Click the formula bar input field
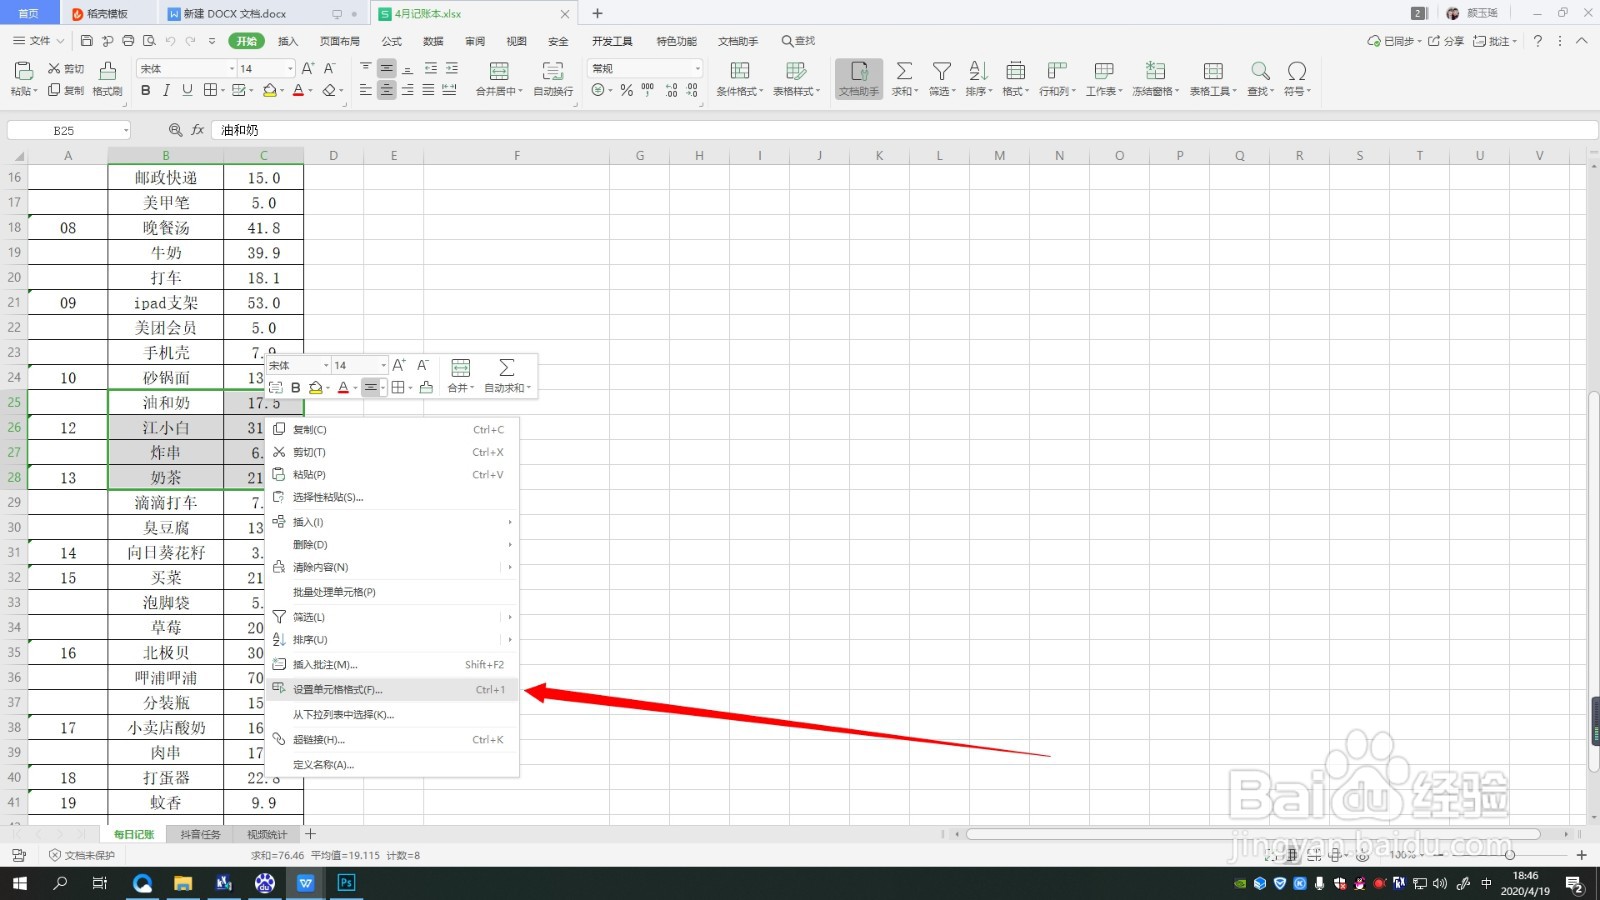1600x900 pixels. 904,130
